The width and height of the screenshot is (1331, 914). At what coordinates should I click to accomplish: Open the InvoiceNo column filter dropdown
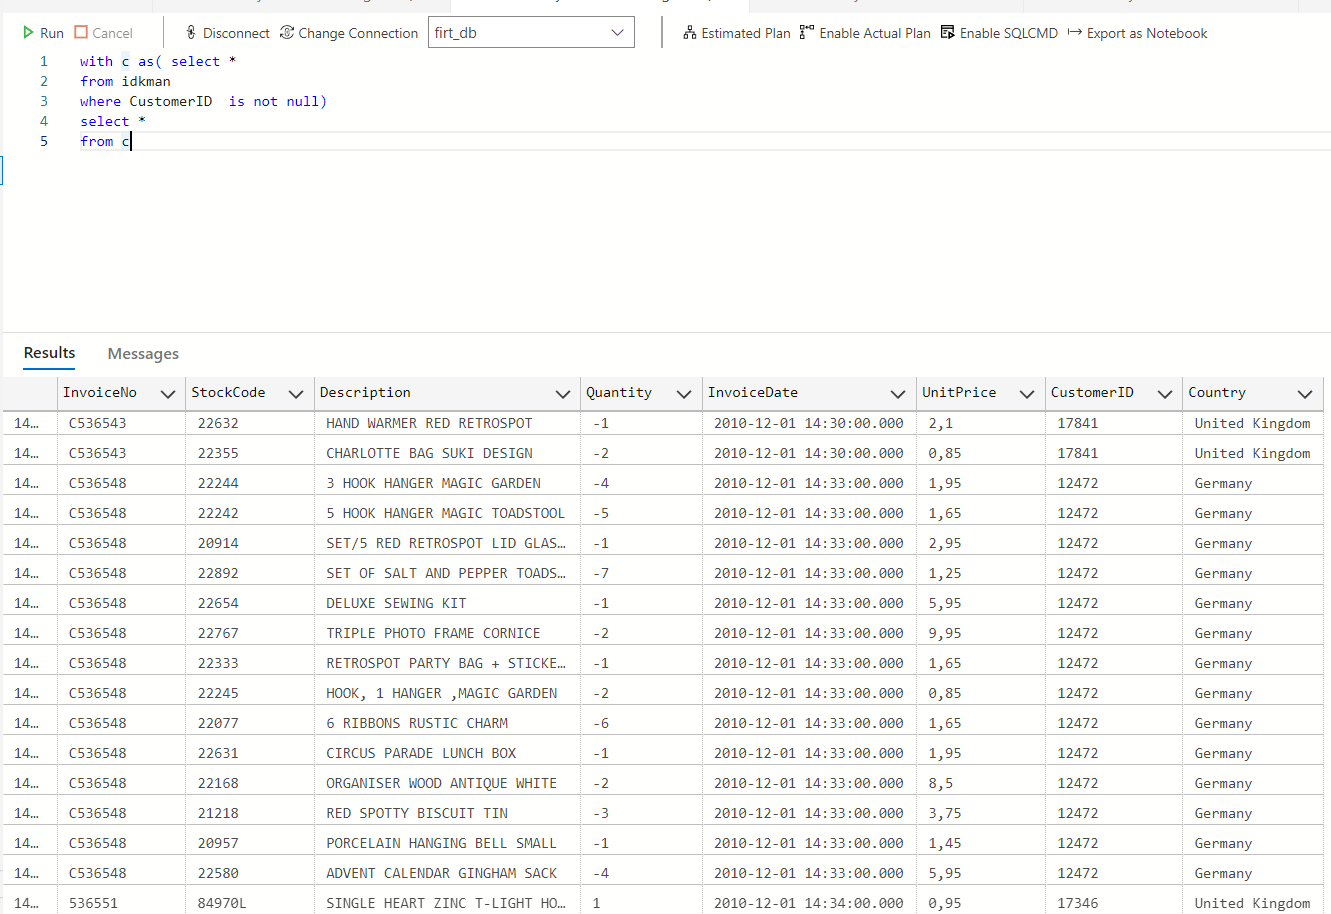pyautogui.click(x=167, y=393)
